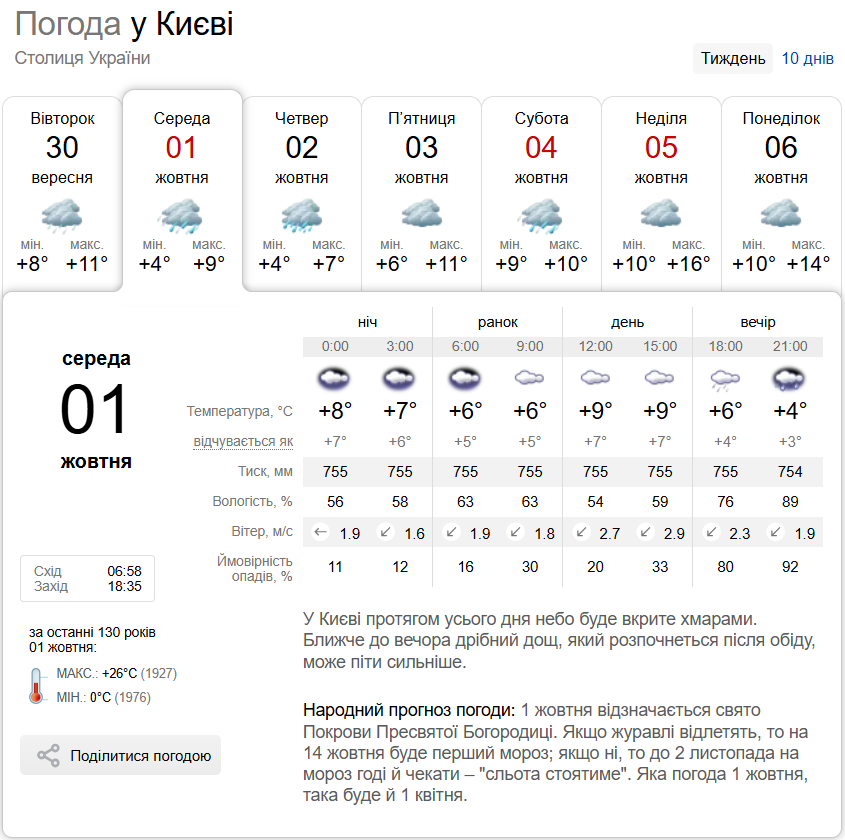
Task: Click the share icon beside Поділитися погодою
Action: pyautogui.click(x=48, y=756)
